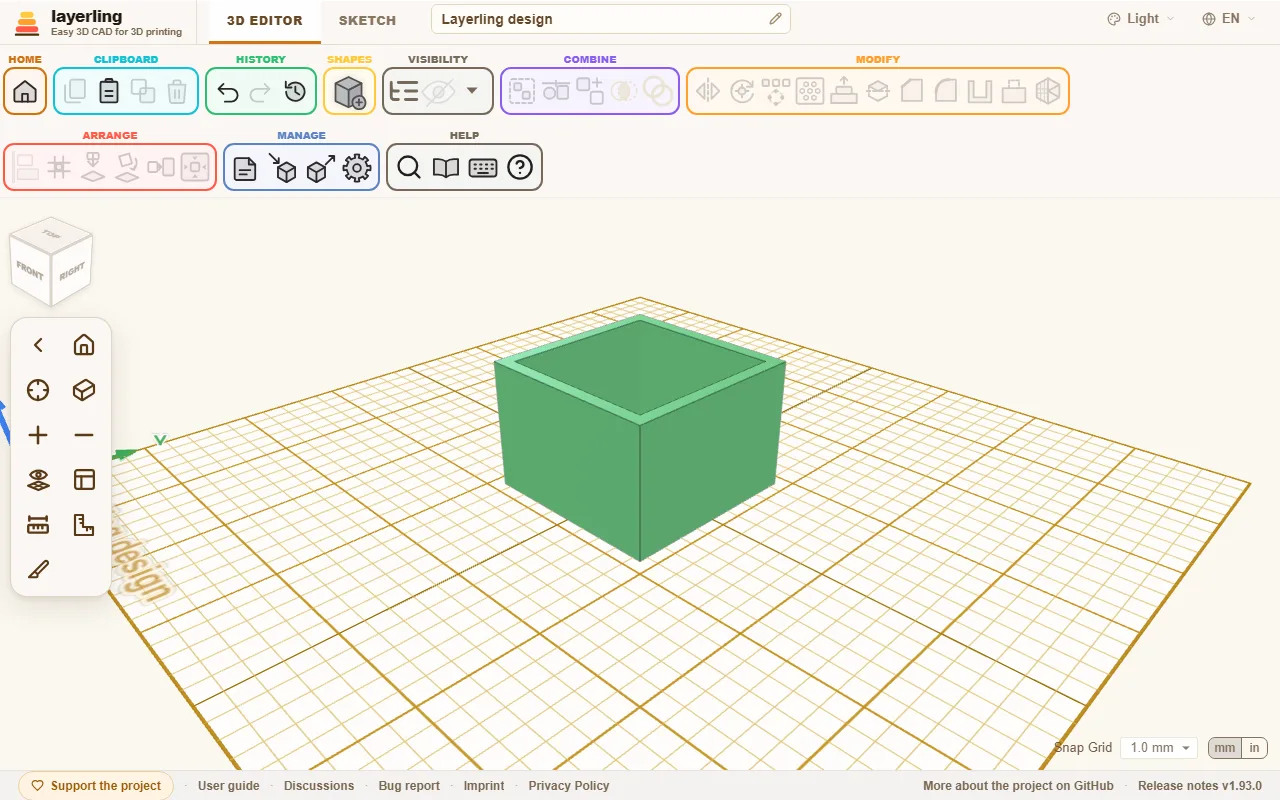This screenshot has height=800, width=1280.
Task: Open the import into design icon
Action: pyautogui.click(x=284, y=168)
